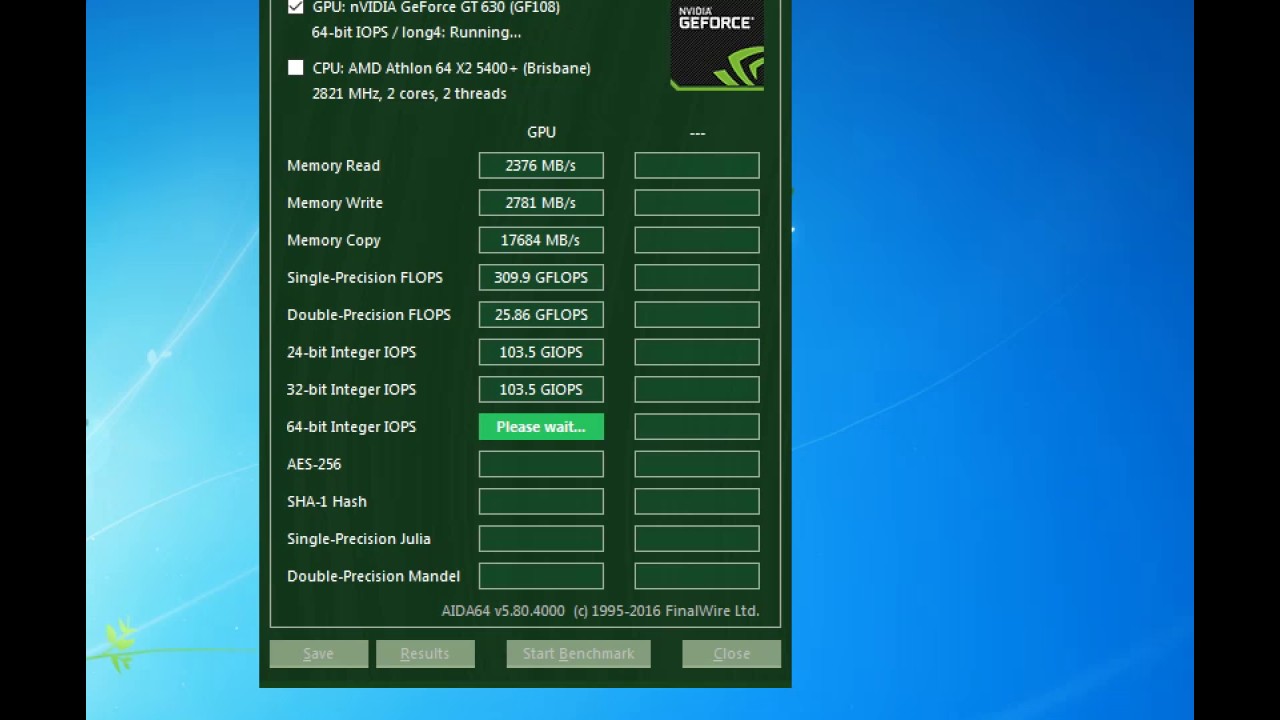Click the Single-Precision Julia label

tap(359, 539)
